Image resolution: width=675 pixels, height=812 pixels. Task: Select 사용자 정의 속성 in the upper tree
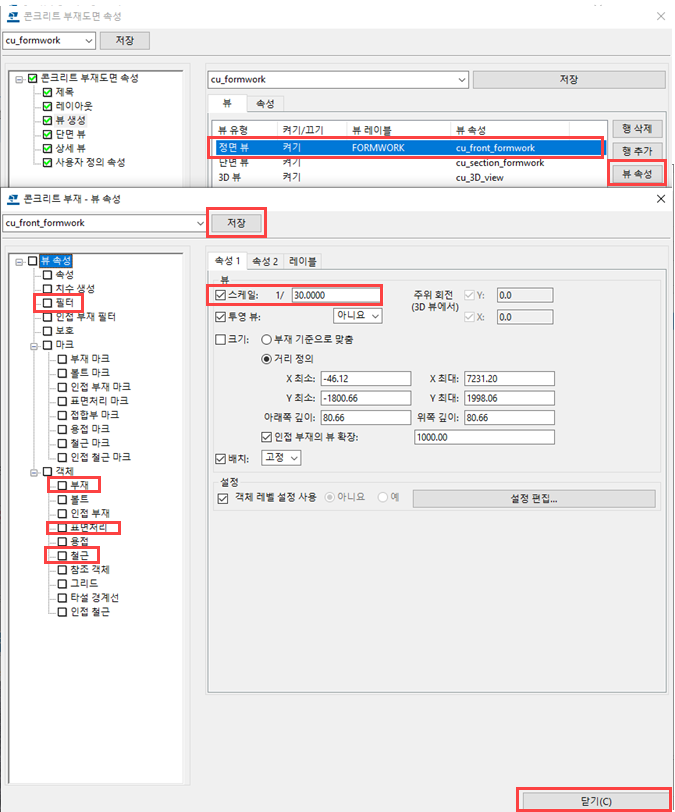click(90, 163)
